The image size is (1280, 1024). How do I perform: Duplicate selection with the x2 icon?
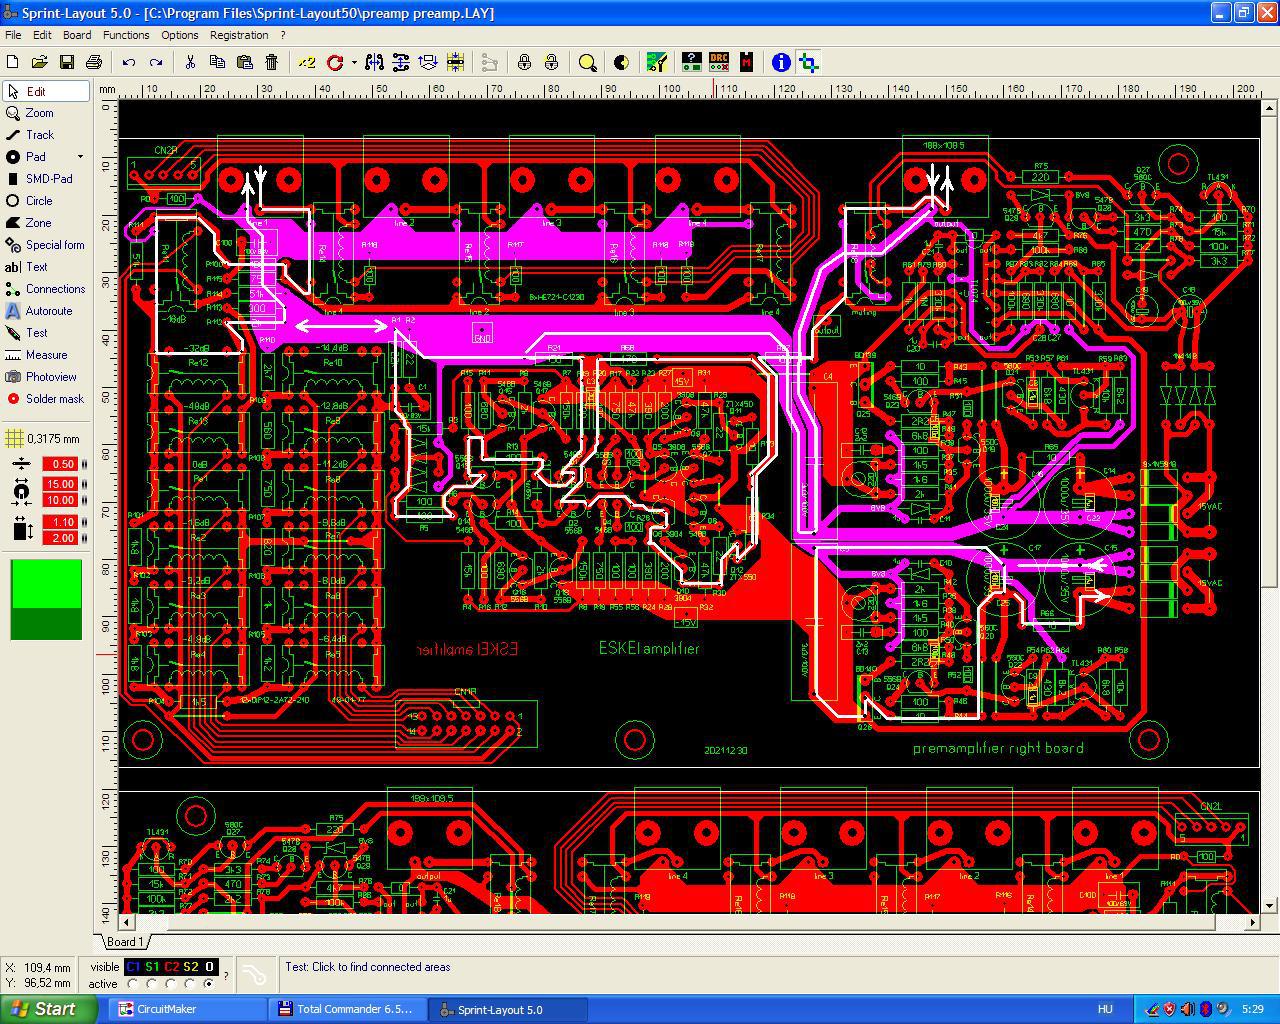click(x=306, y=62)
